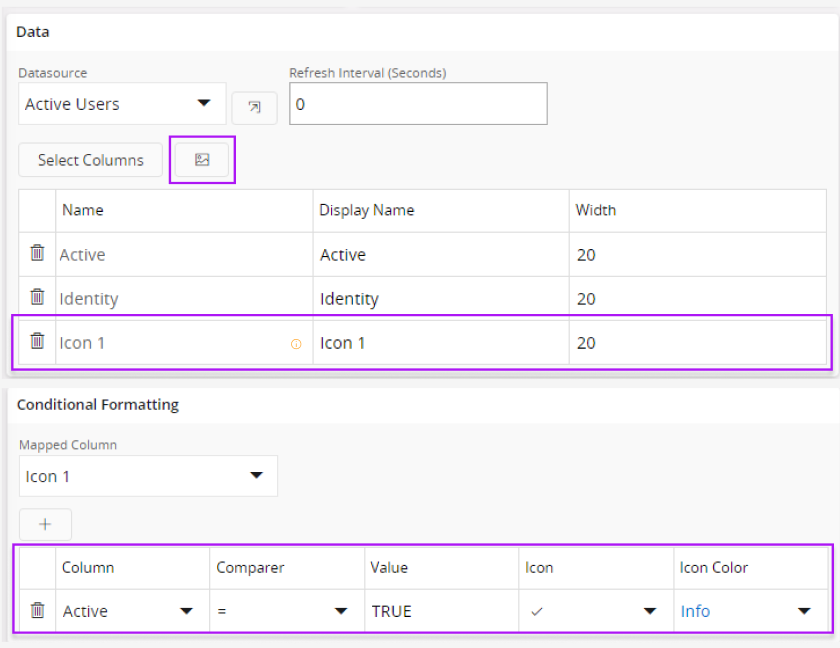Click the Data section header

click(x=32, y=31)
